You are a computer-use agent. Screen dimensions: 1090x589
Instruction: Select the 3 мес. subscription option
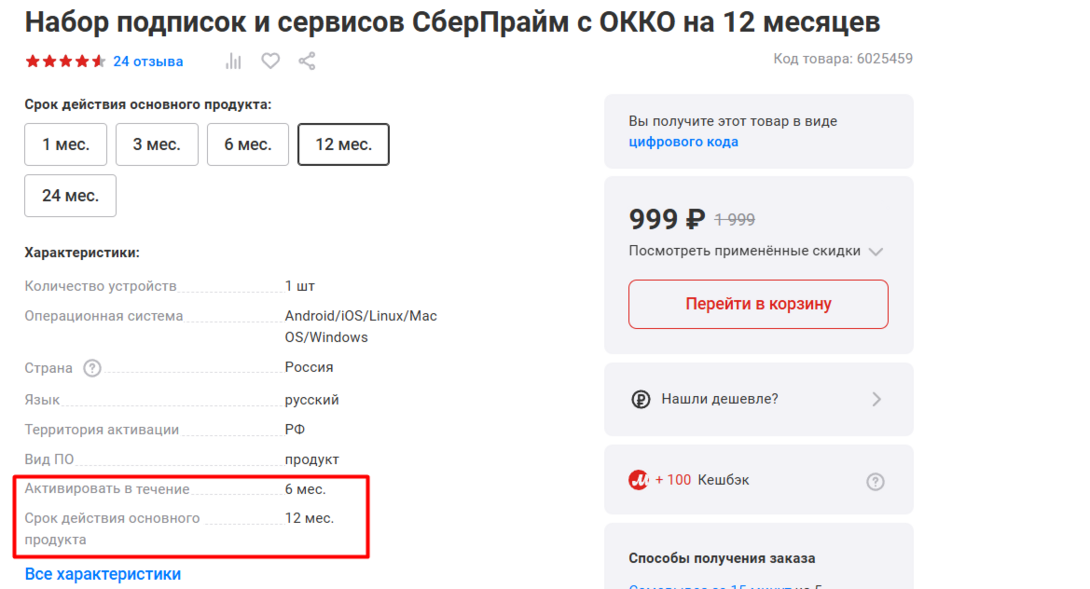[156, 144]
